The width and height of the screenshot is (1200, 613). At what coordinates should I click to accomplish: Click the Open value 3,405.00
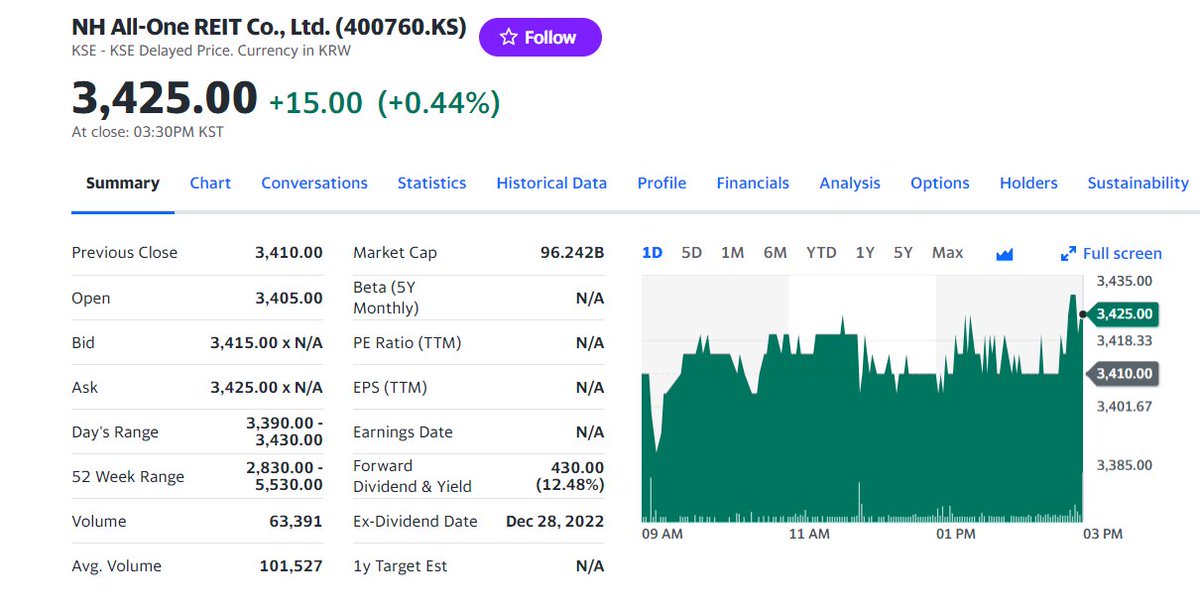(289, 298)
